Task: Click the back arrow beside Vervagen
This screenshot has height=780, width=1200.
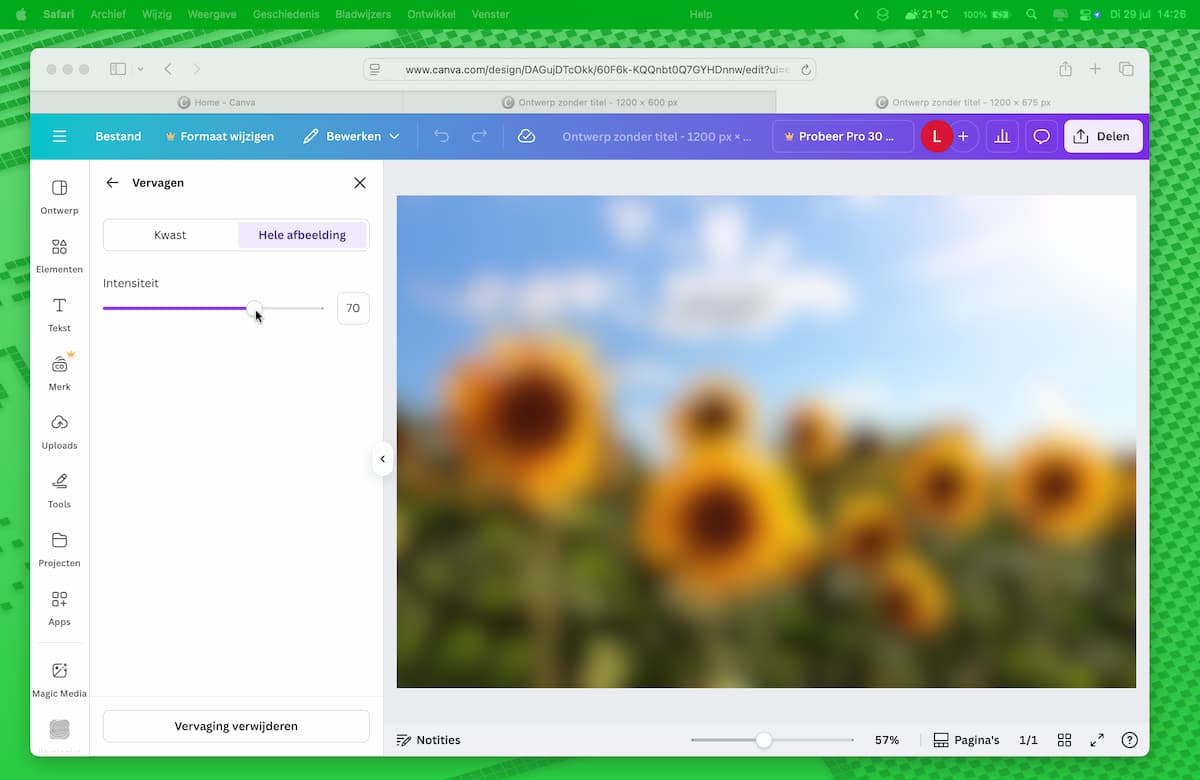Action: click(x=112, y=183)
